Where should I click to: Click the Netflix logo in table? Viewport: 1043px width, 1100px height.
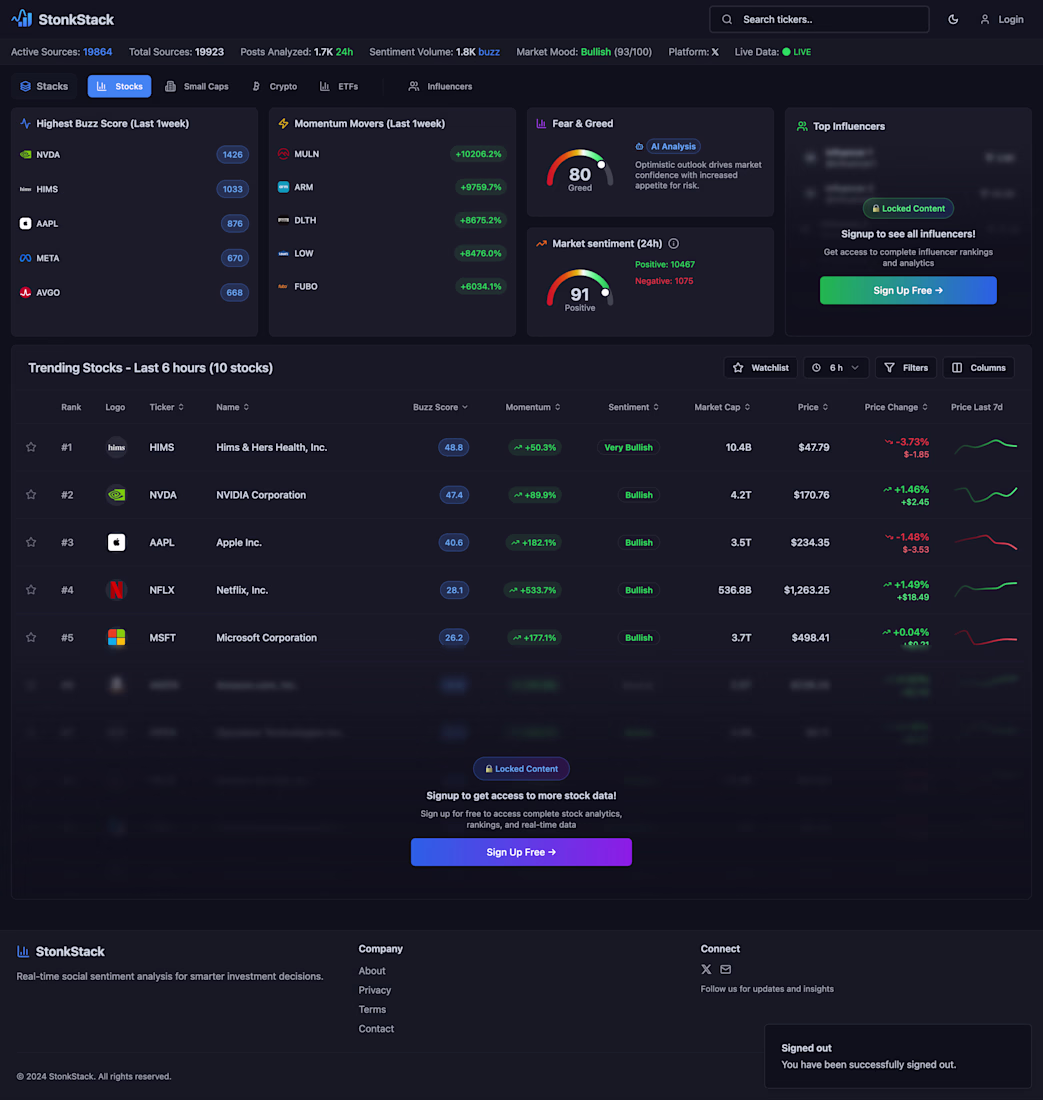(x=116, y=590)
